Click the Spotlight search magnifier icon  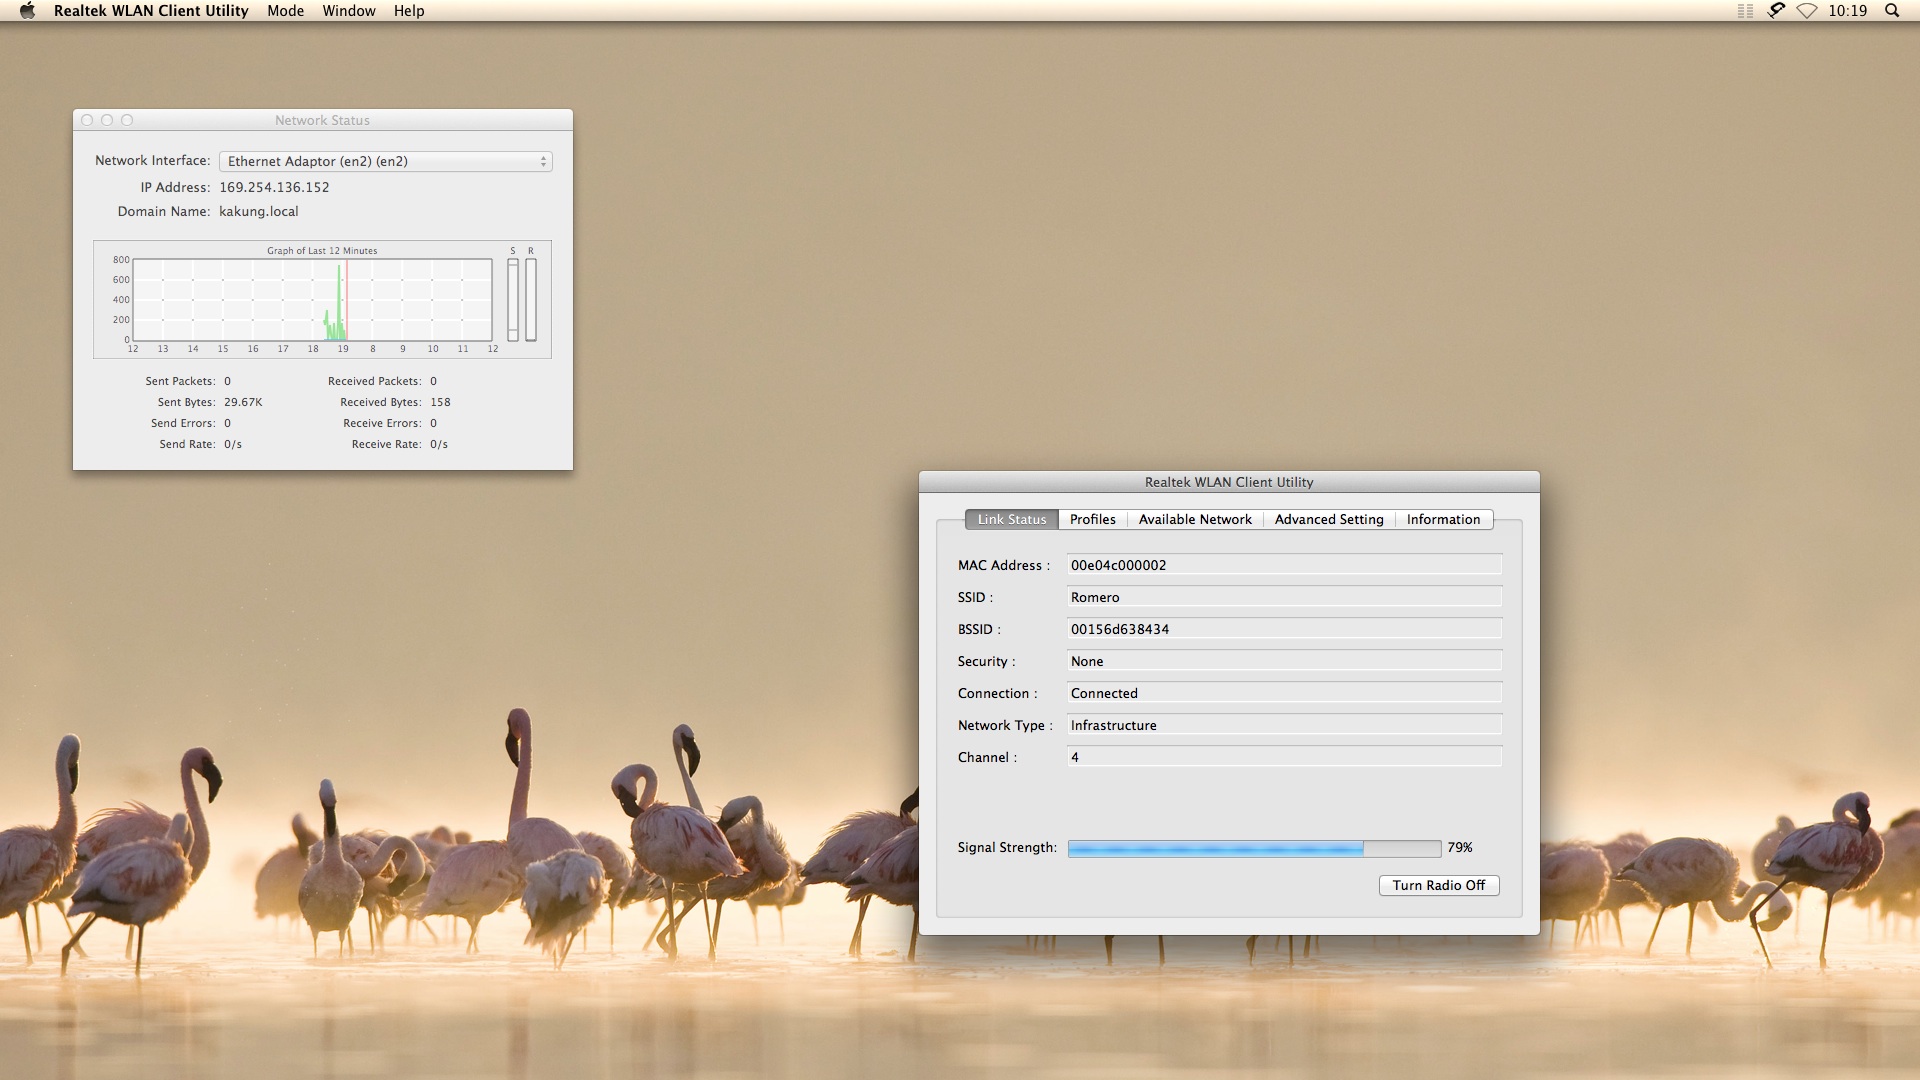click(x=1891, y=11)
